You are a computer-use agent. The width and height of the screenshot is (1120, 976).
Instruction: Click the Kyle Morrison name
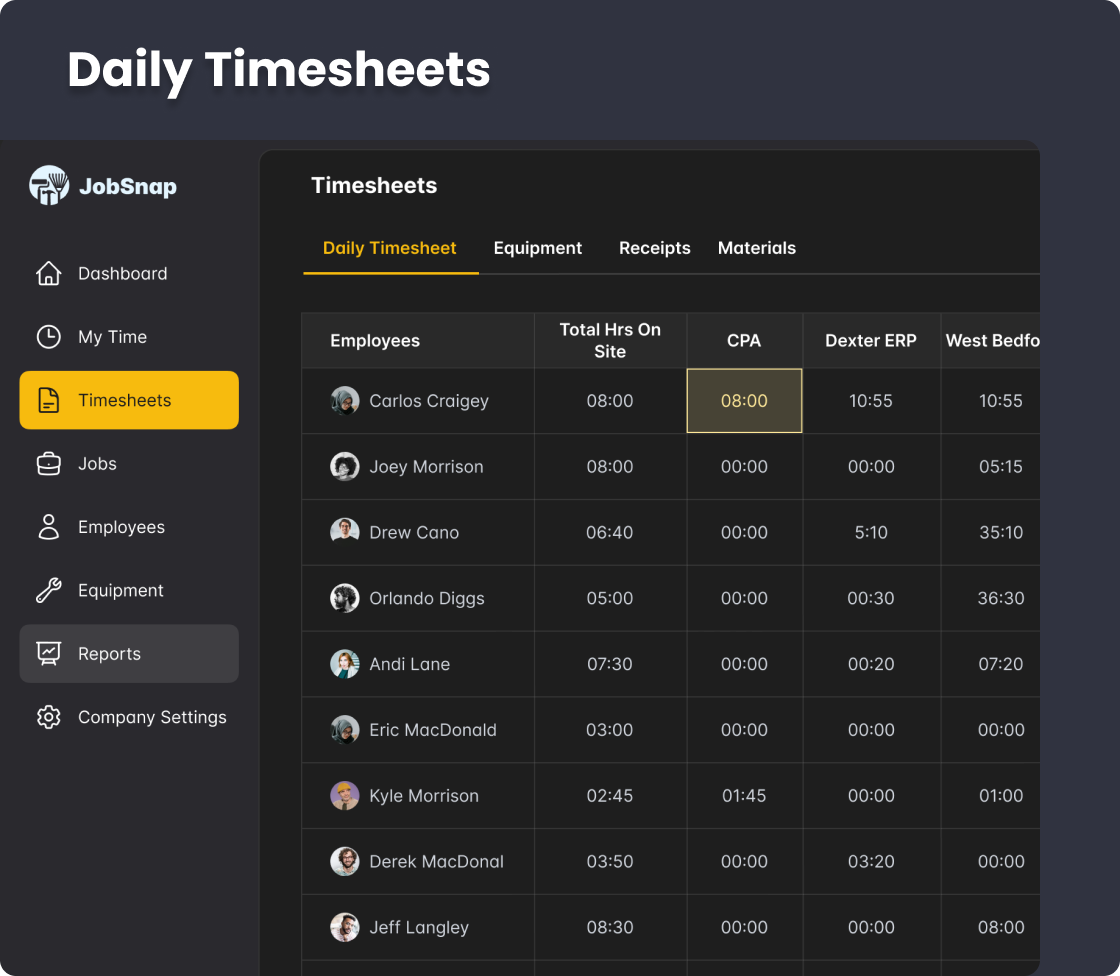(424, 796)
